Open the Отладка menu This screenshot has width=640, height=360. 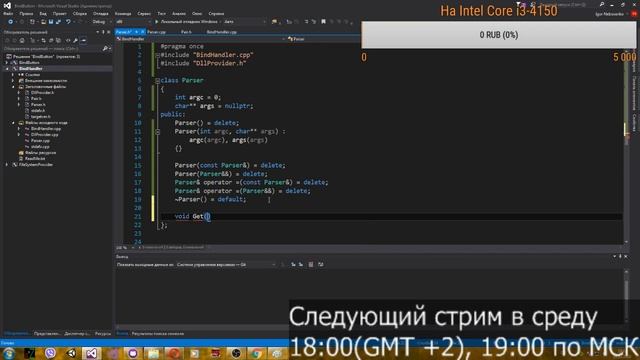pos(100,13)
